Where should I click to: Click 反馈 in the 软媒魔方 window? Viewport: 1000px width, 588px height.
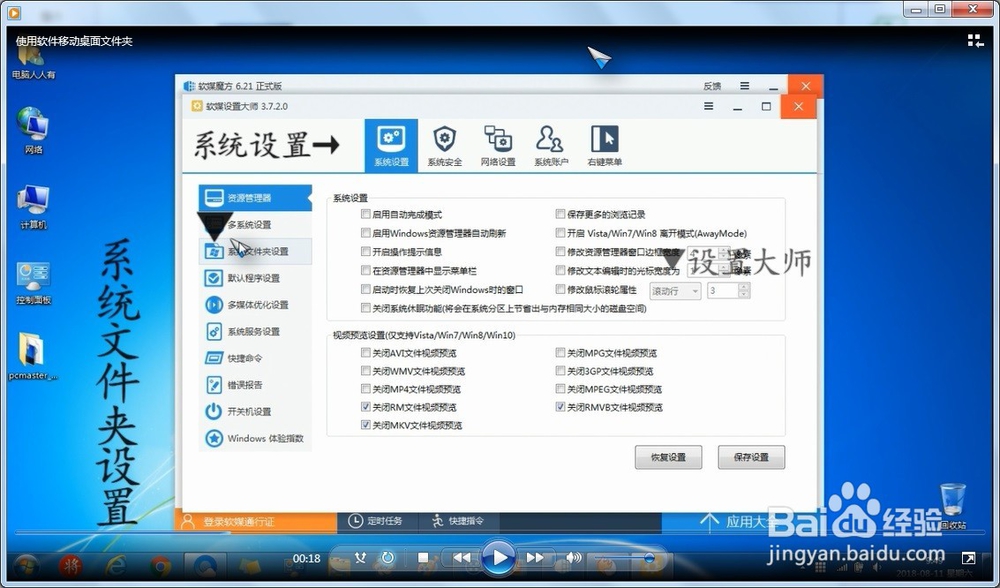coord(712,86)
